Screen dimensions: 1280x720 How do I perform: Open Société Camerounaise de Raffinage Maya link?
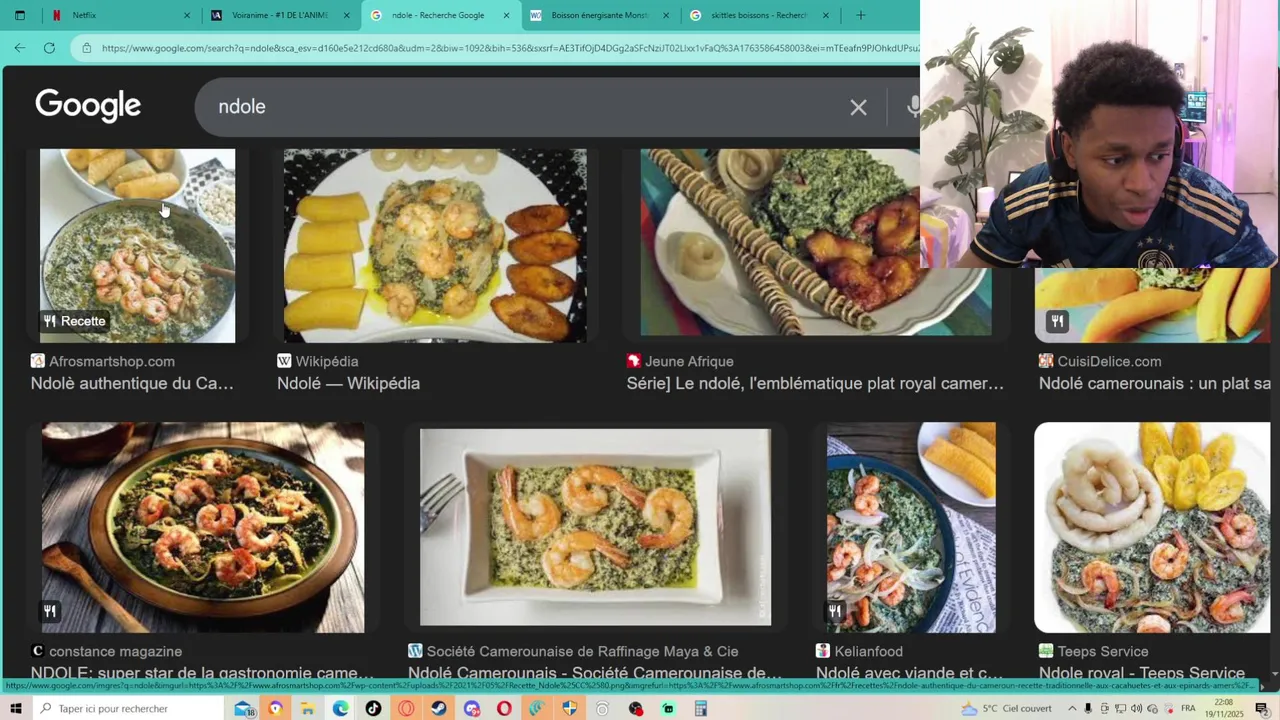coord(582,651)
